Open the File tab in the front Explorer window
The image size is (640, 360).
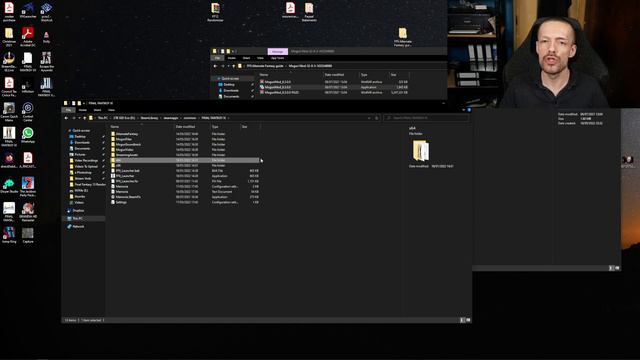[x=69, y=110]
